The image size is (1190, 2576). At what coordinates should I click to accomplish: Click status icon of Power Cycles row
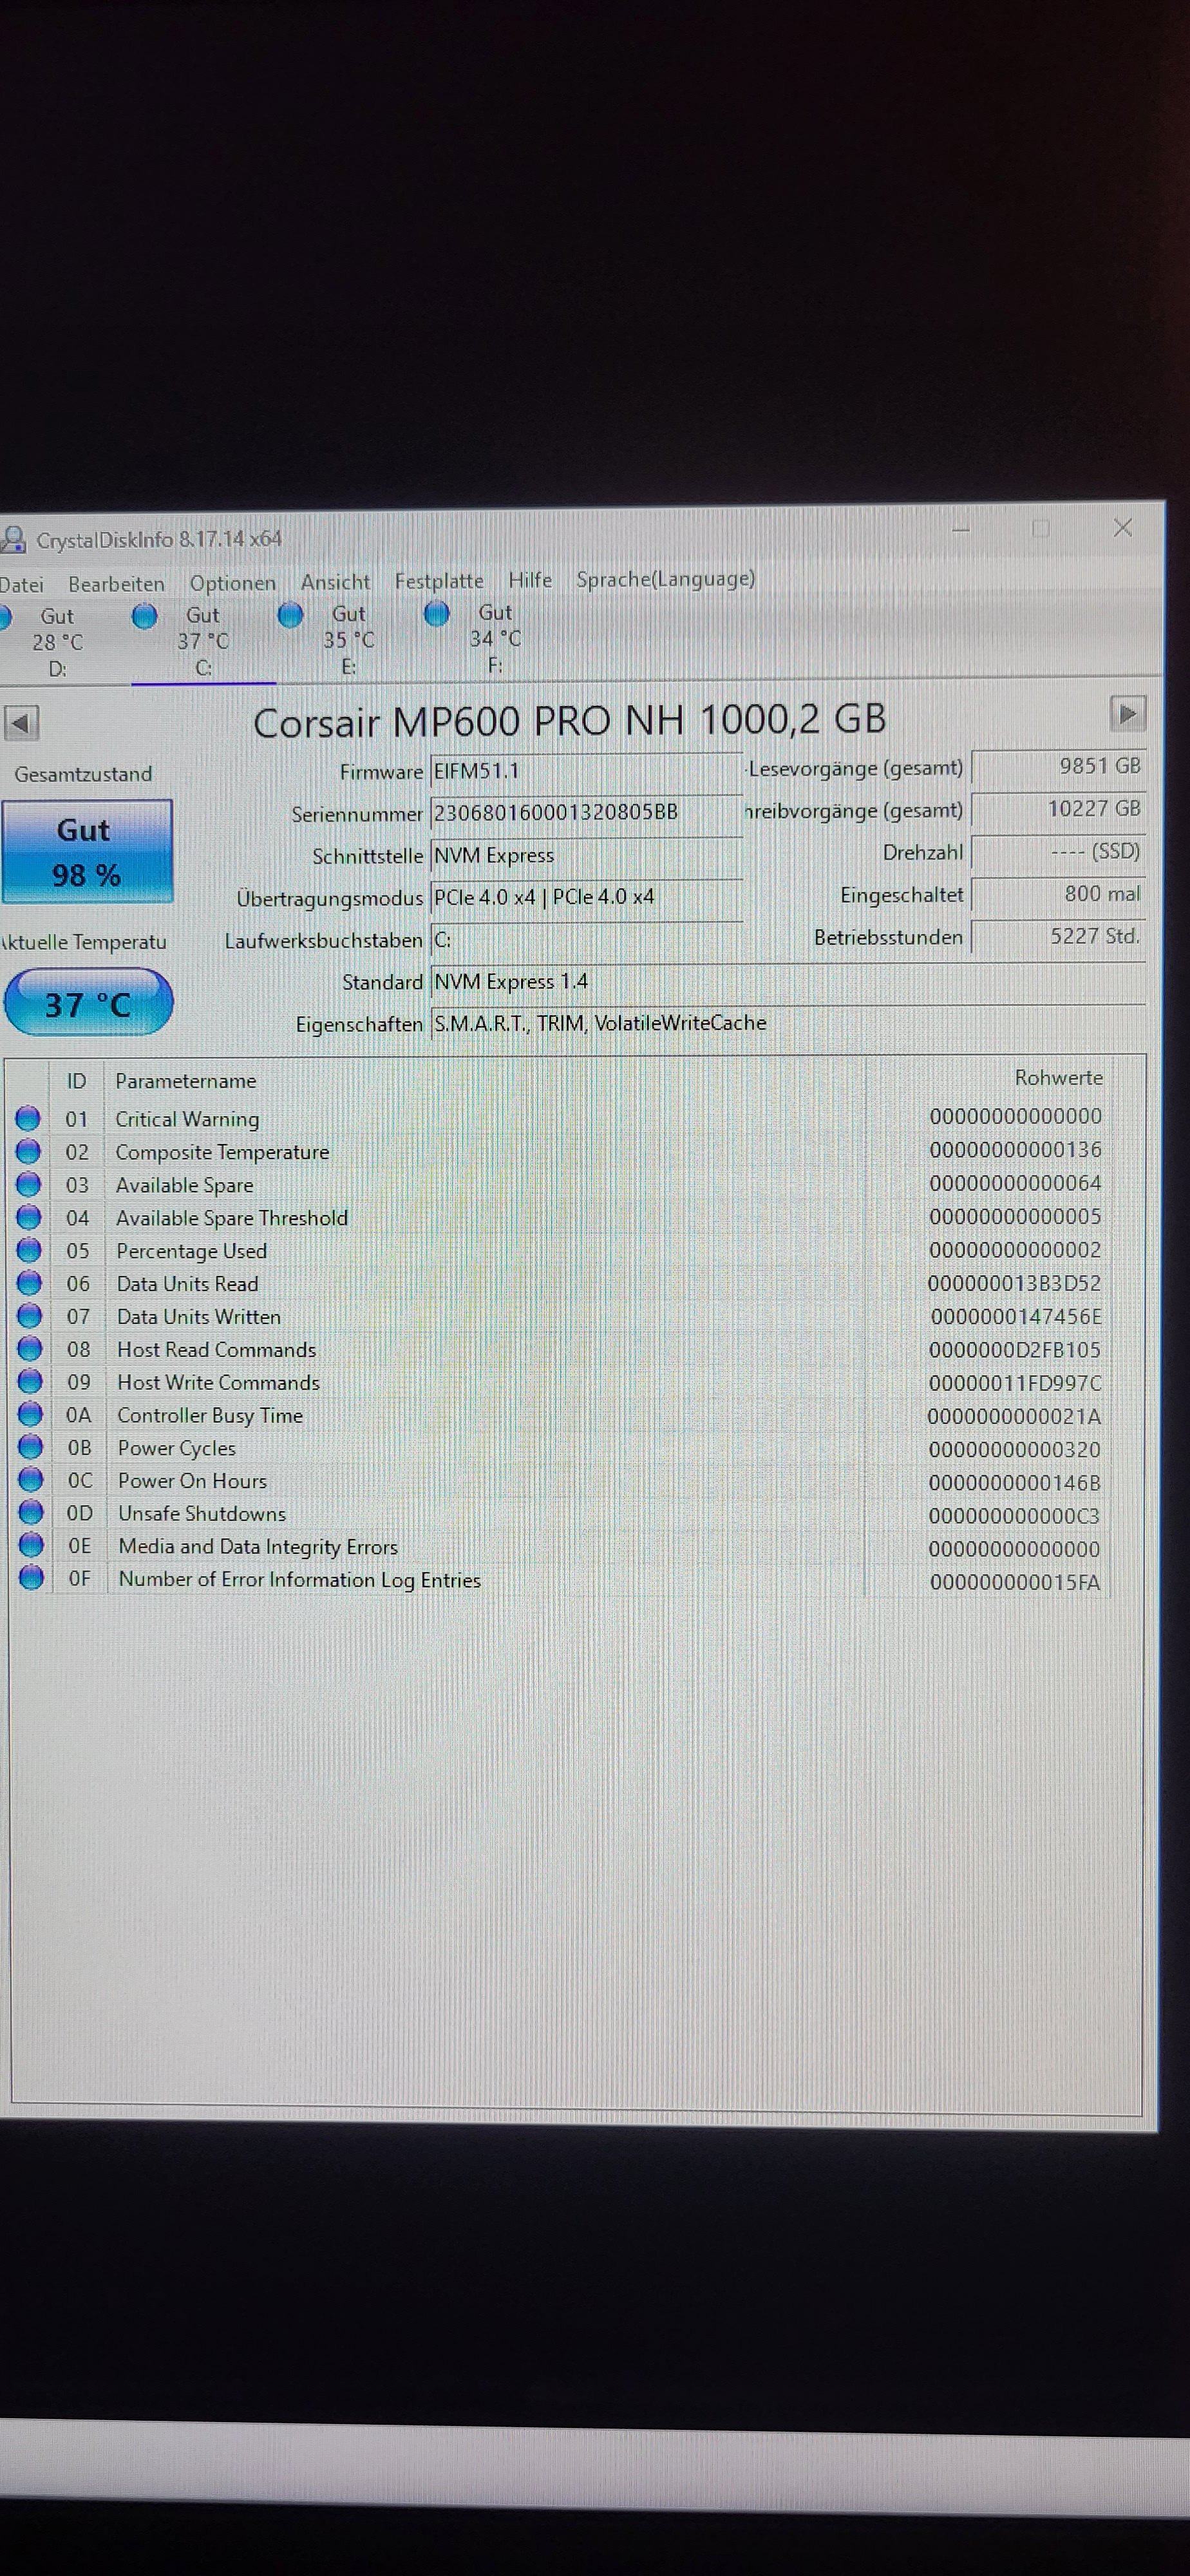point(31,1447)
